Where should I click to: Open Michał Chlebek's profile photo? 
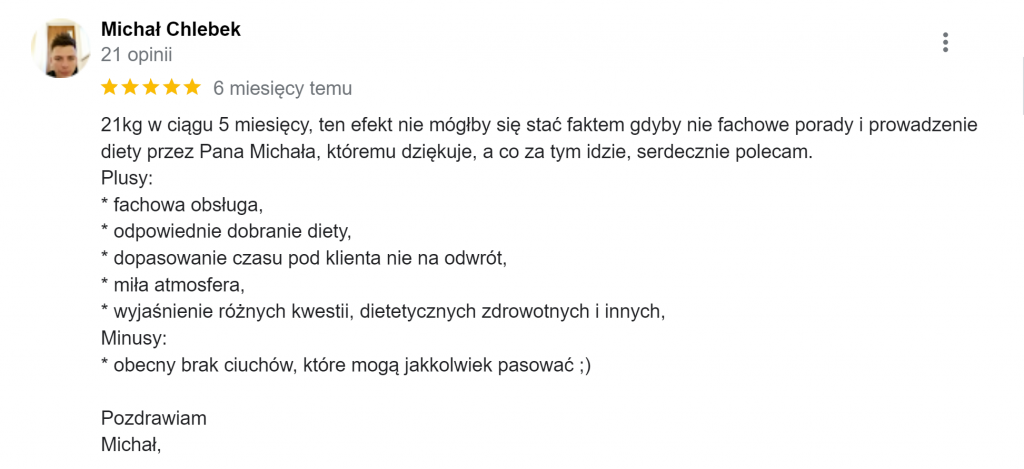60,48
